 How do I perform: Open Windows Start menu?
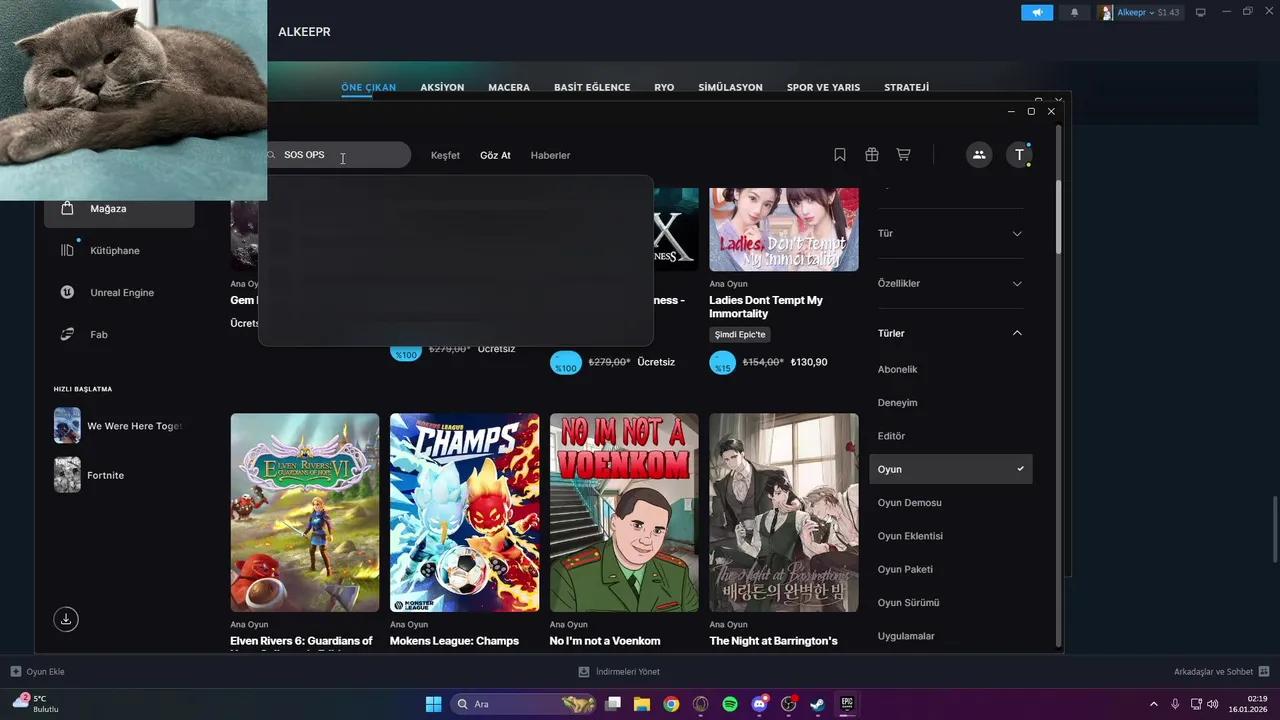[x=433, y=704]
